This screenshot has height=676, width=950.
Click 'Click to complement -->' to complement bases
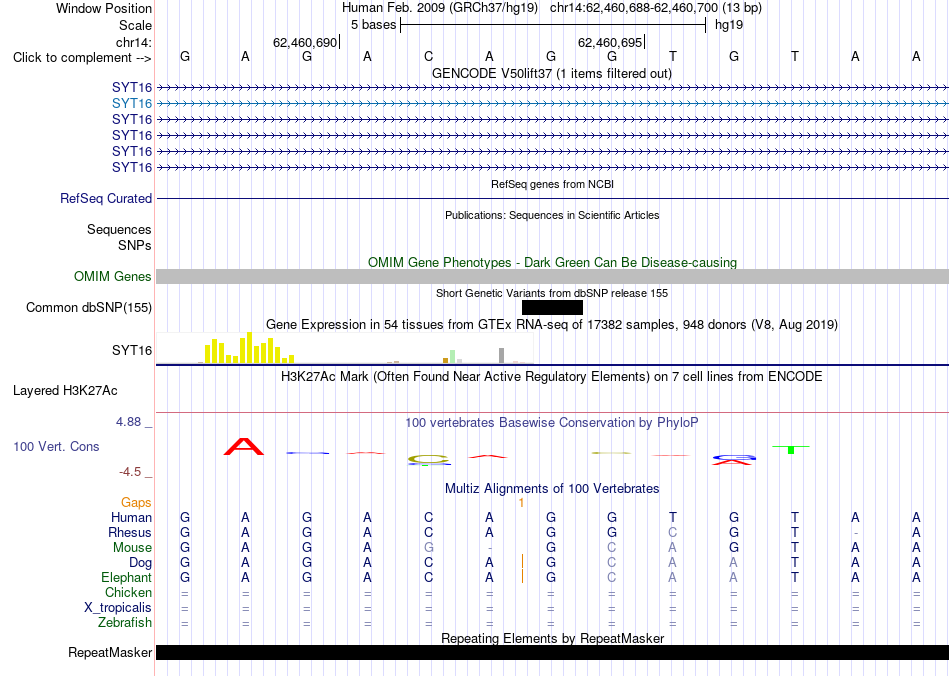82,58
